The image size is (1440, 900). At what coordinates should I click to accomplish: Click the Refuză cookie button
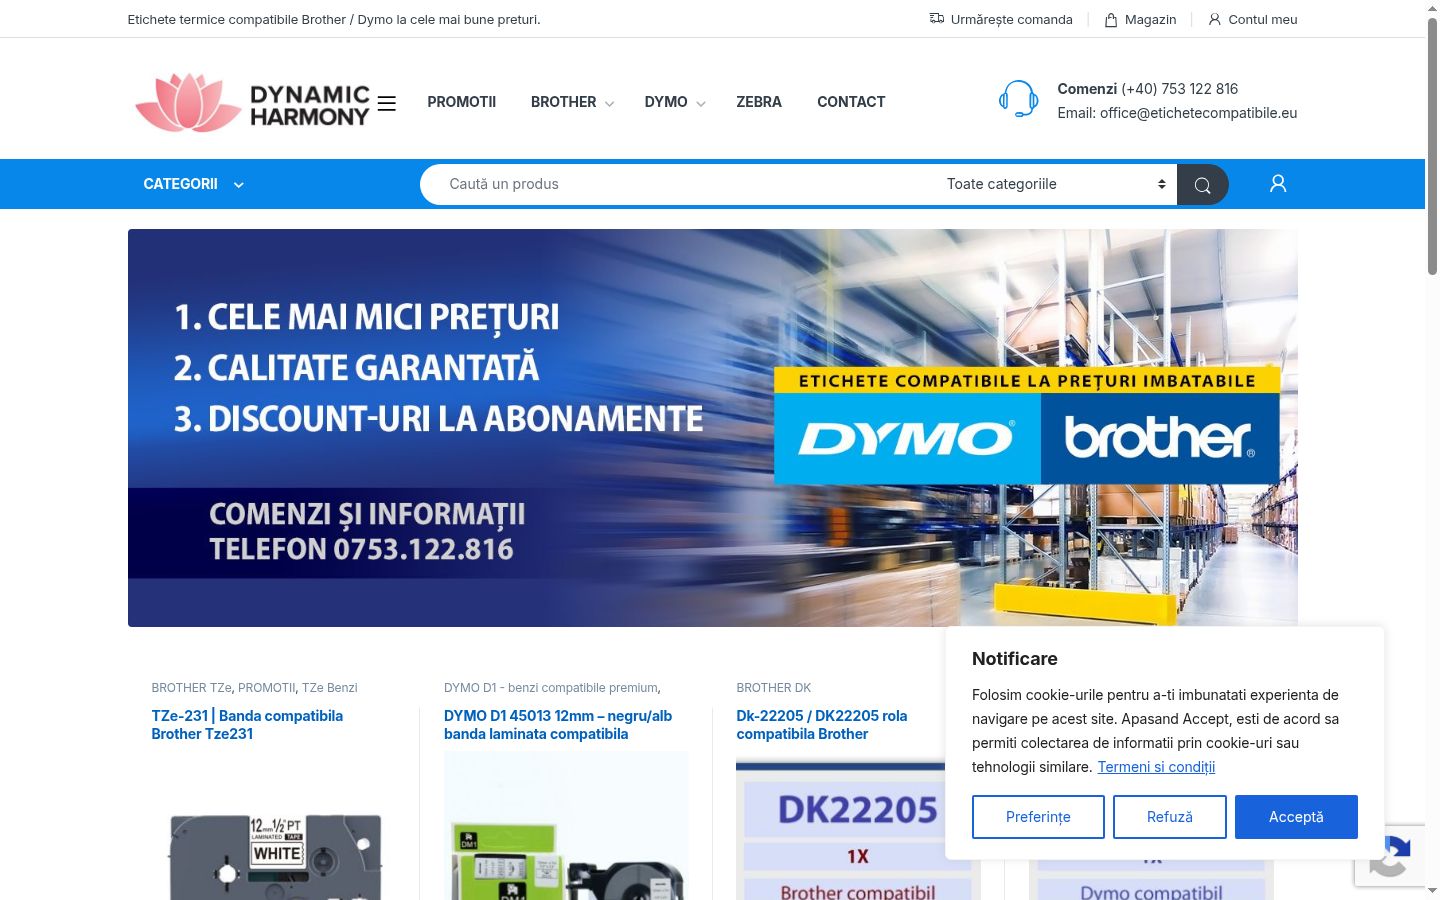click(1170, 817)
